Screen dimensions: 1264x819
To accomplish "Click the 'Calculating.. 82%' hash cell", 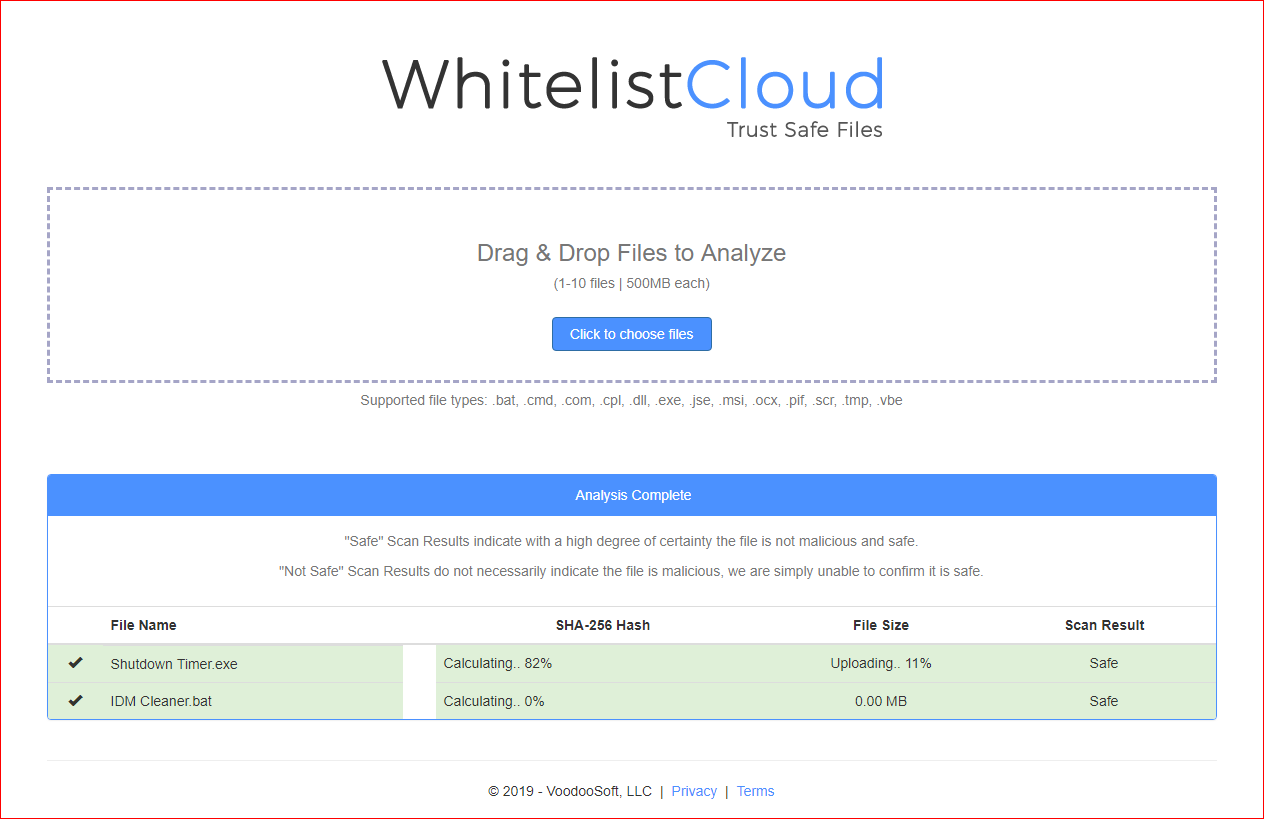I will click(x=498, y=663).
